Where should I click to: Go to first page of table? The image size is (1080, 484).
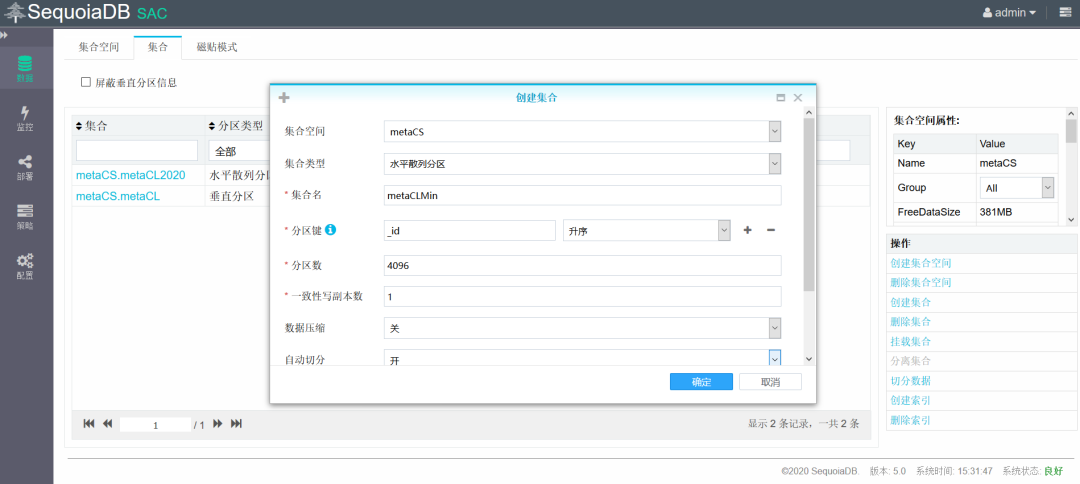tap(89, 424)
